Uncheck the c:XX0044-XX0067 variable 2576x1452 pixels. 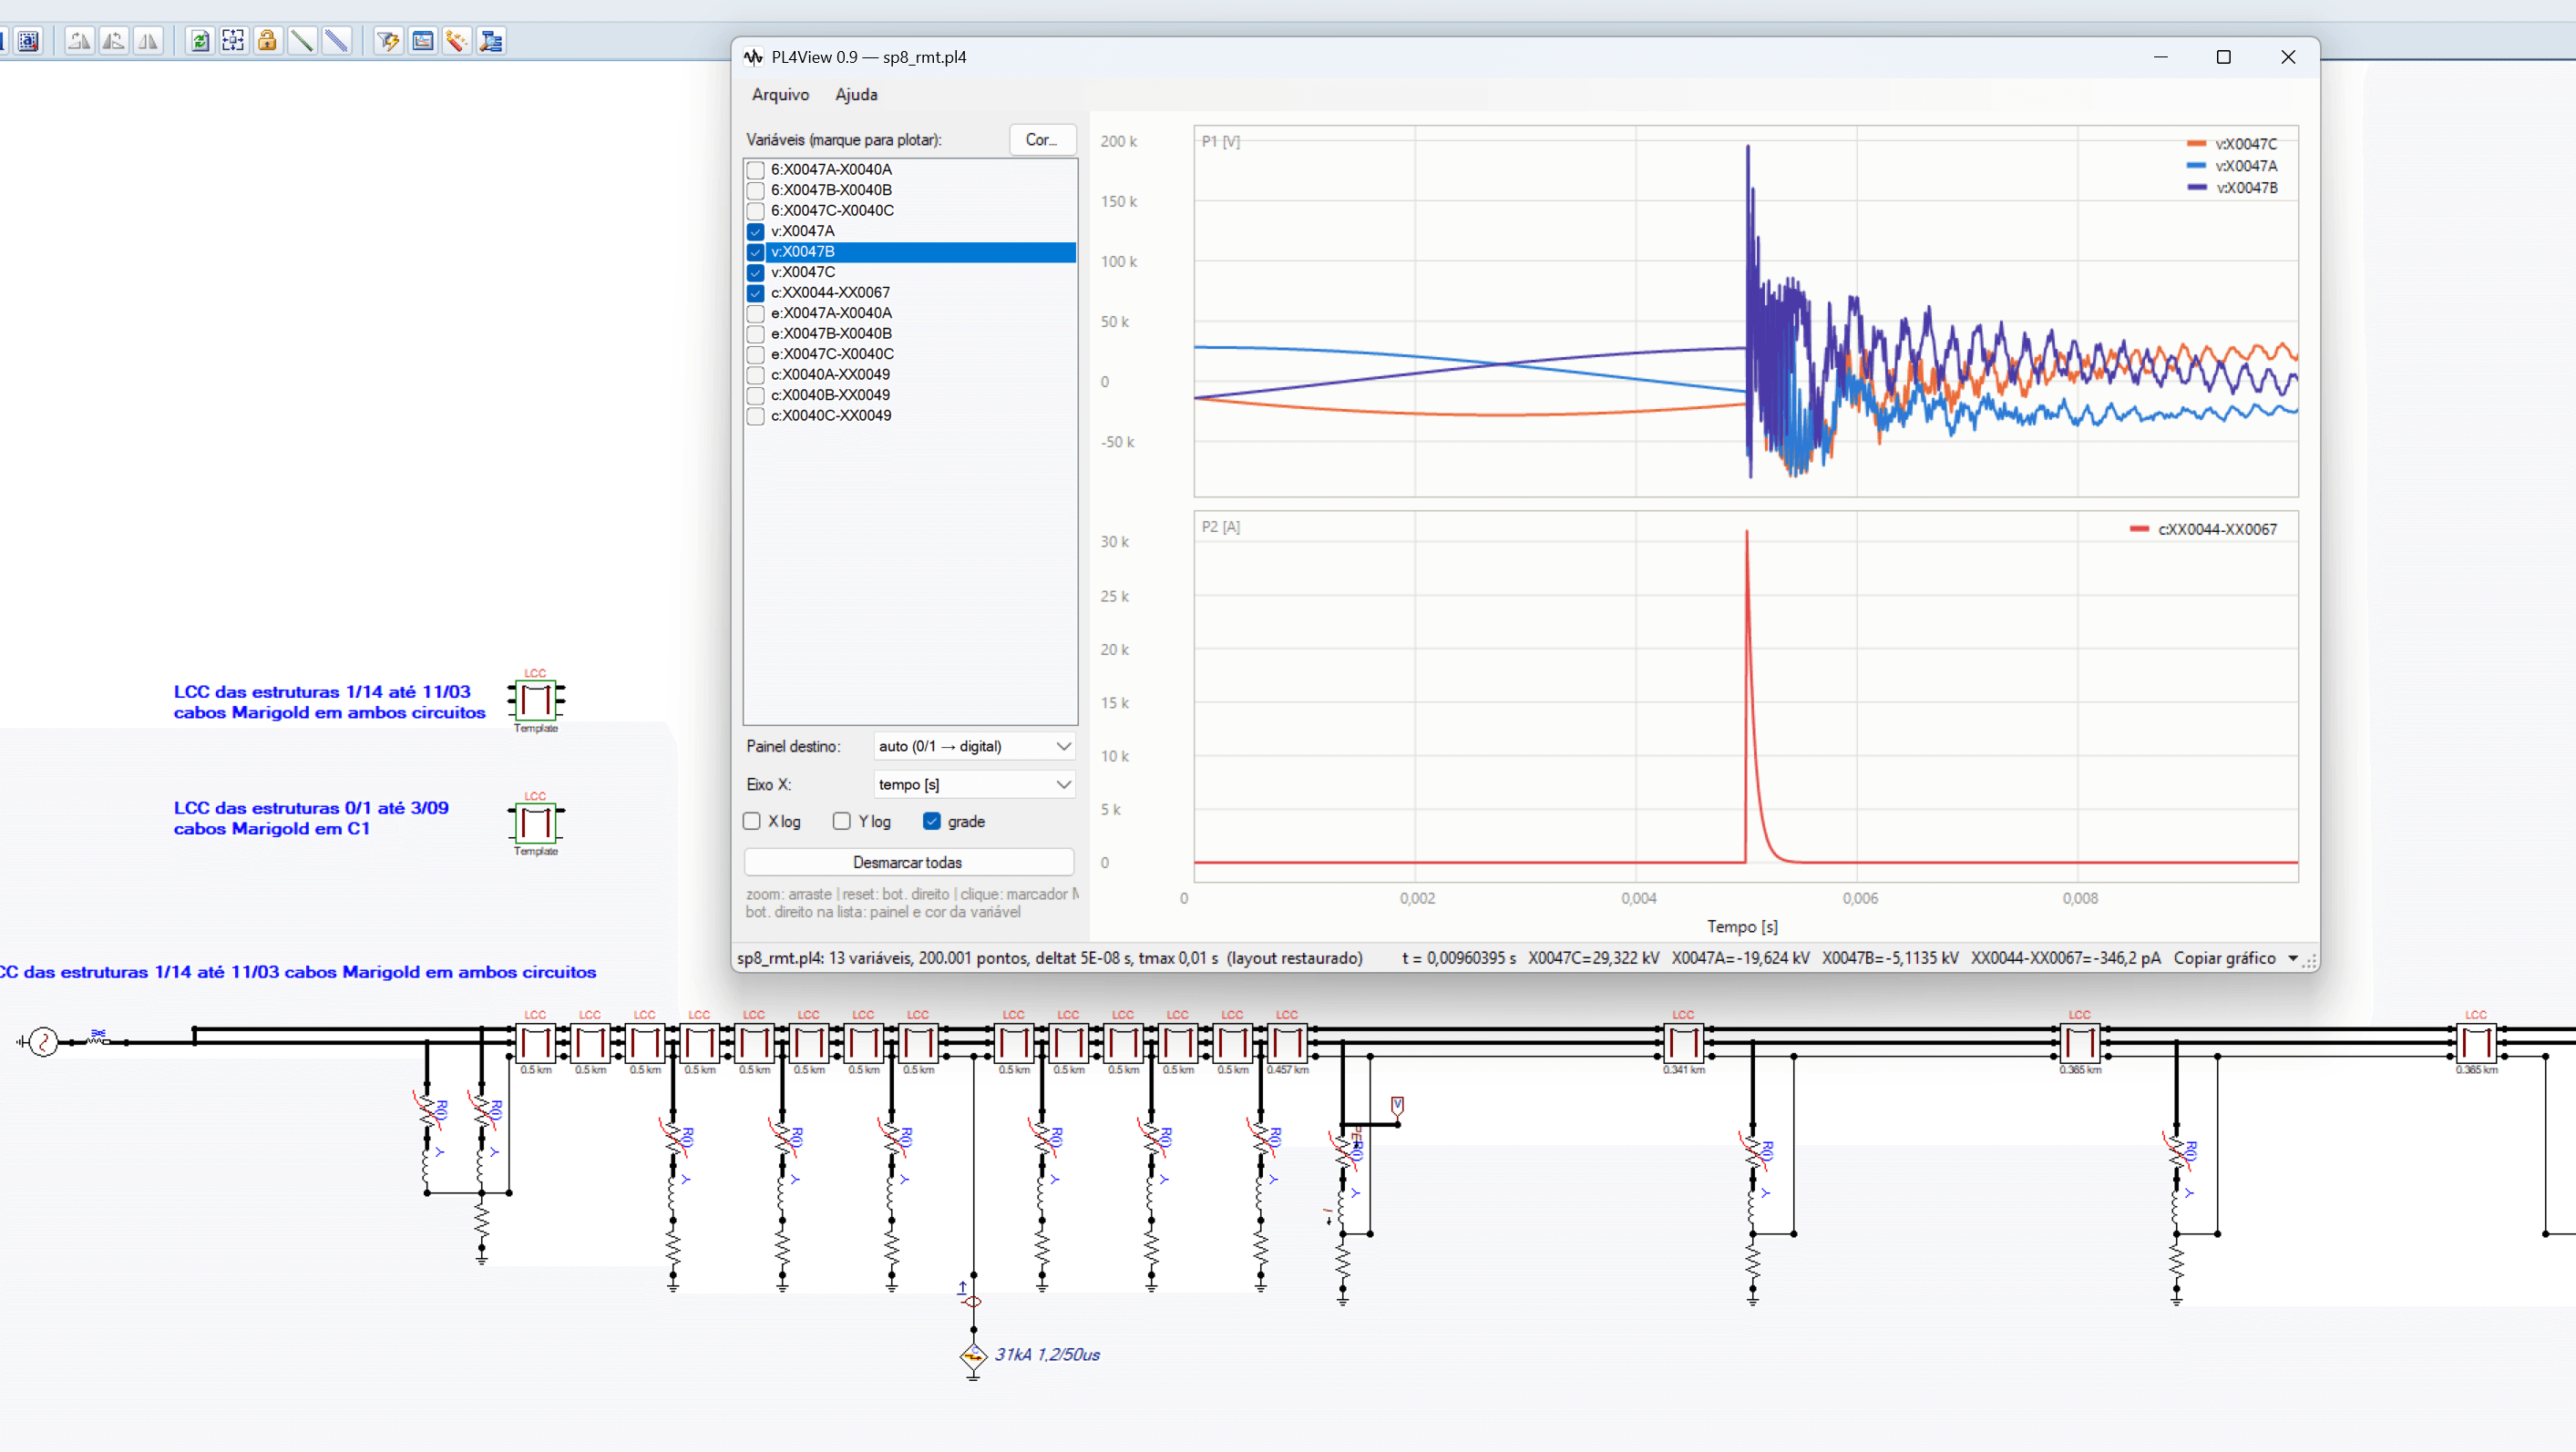click(756, 293)
